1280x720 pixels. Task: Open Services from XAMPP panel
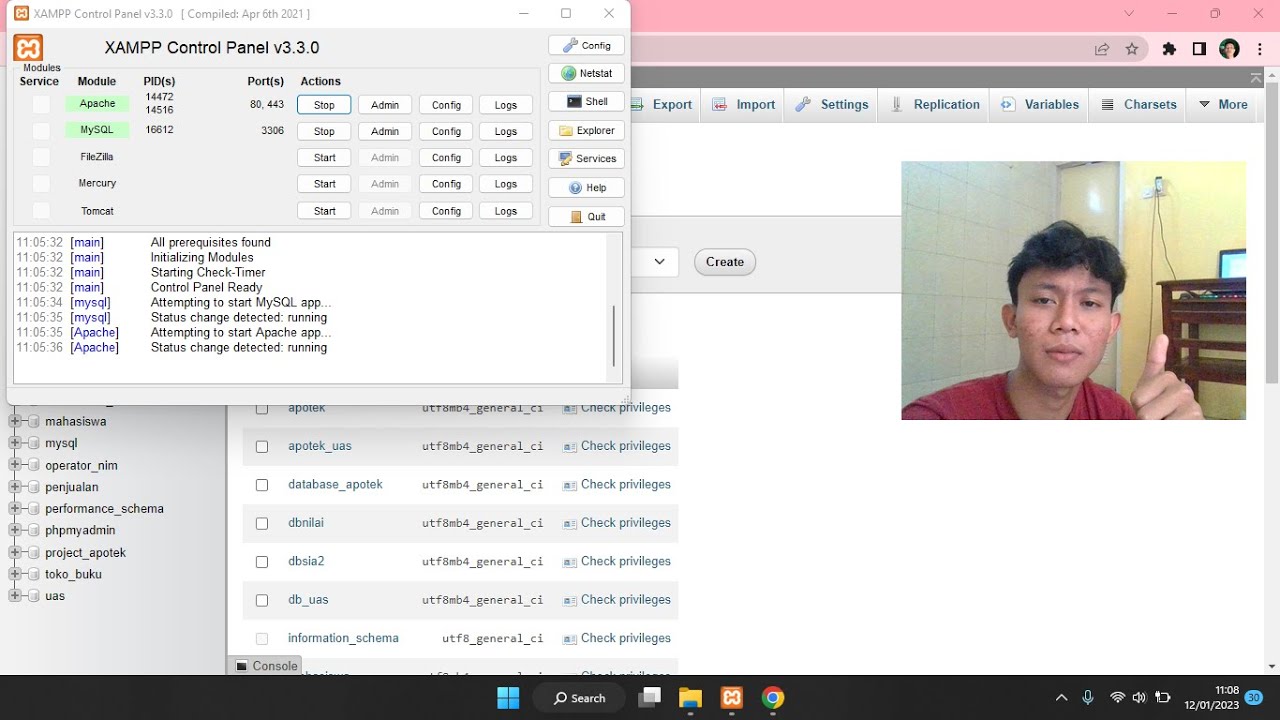pos(587,158)
